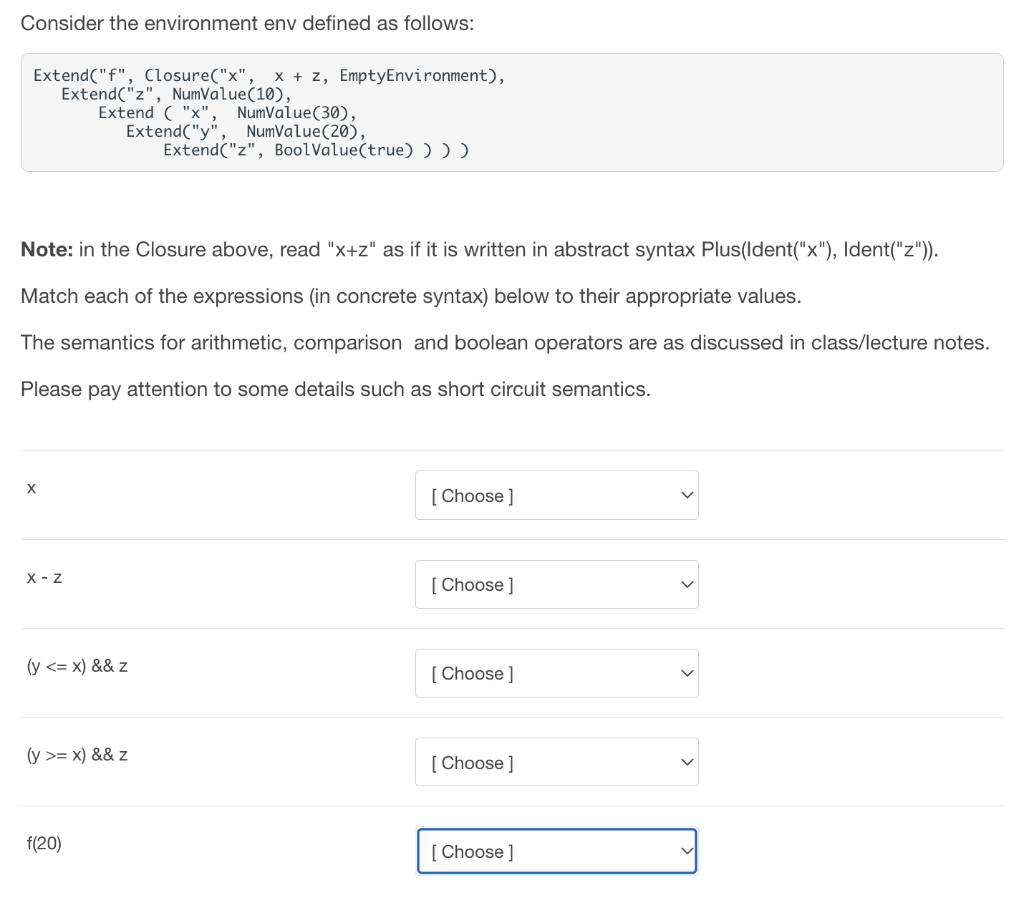Open the focused f(20) answer dropdown
1024x908 pixels.
[556, 851]
